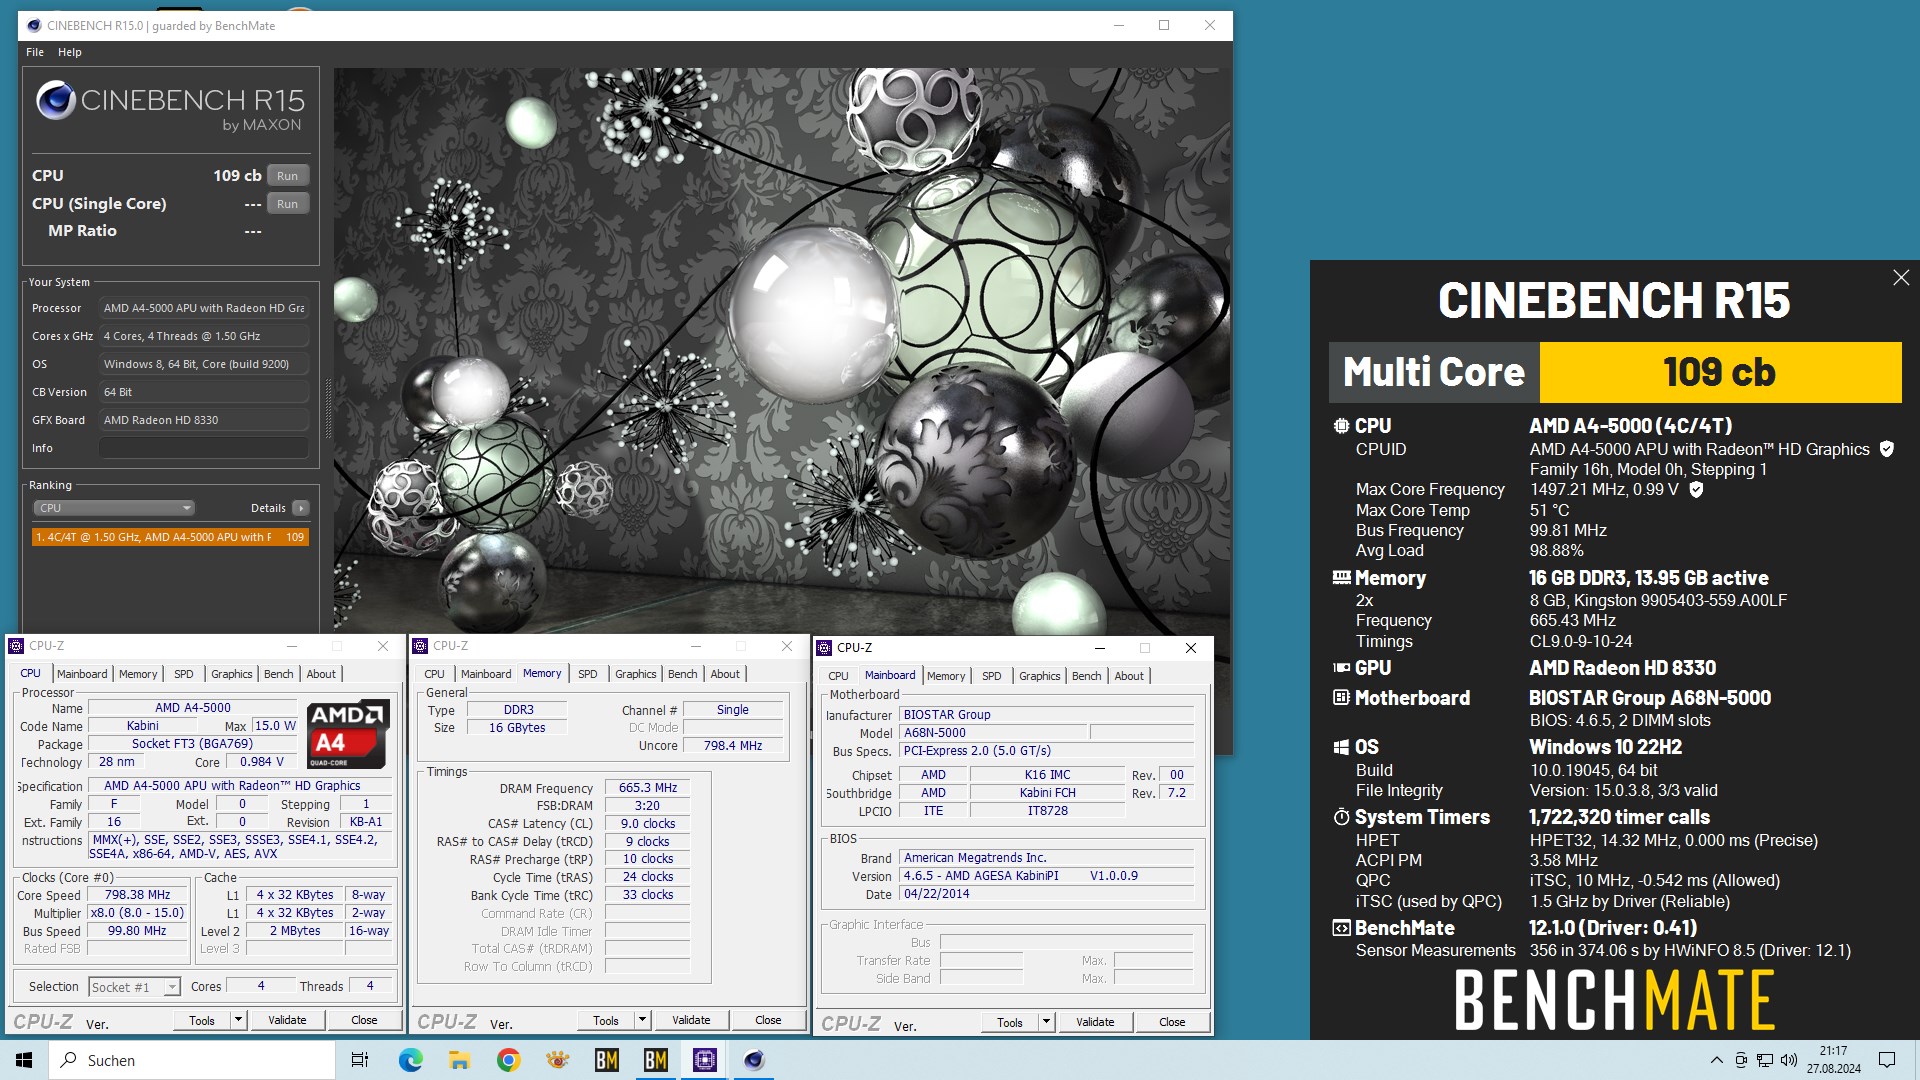Open Task View from the taskbar
This screenshot has height=1080, width=1920.
[x=359, y=1060]
